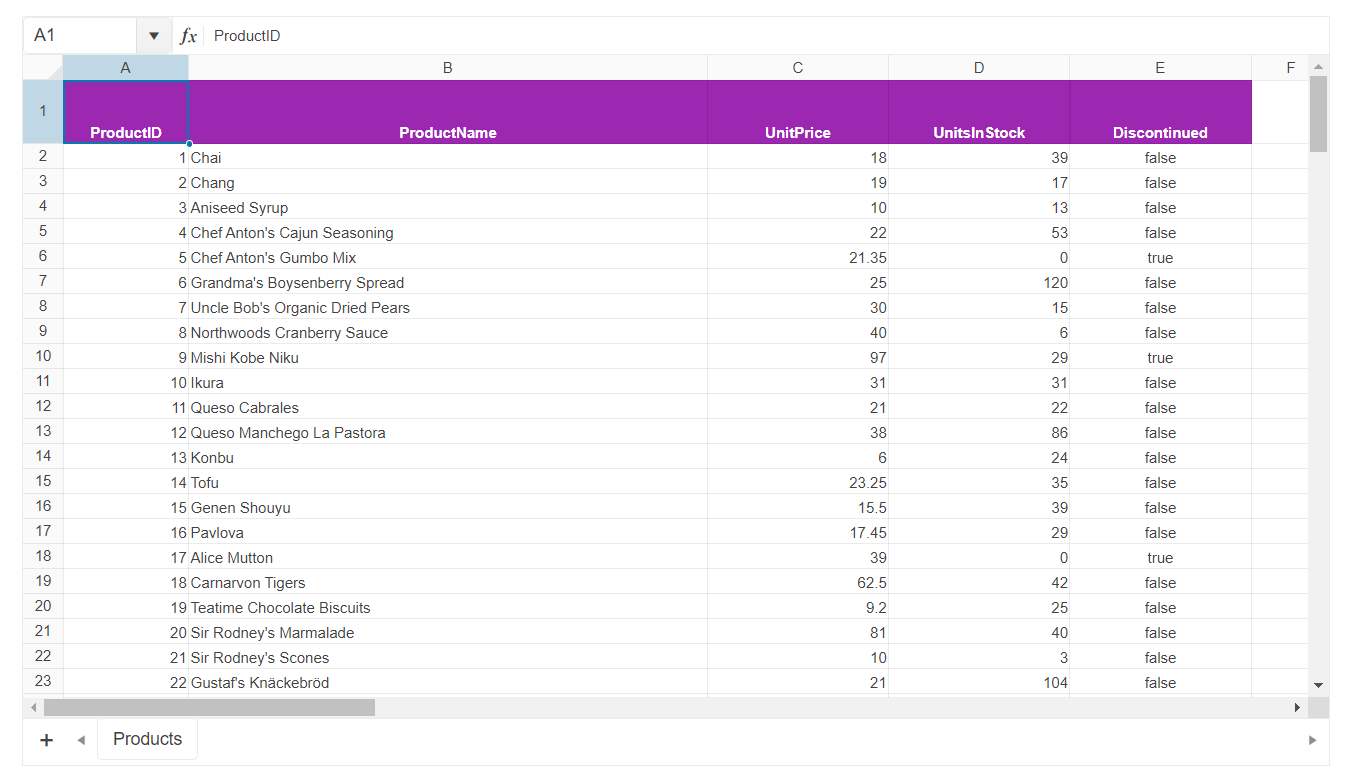Select the false value for Chai product
The height and width of the screenshot is (781, 1357).
pyautogui.click(x=1159, y=157)
